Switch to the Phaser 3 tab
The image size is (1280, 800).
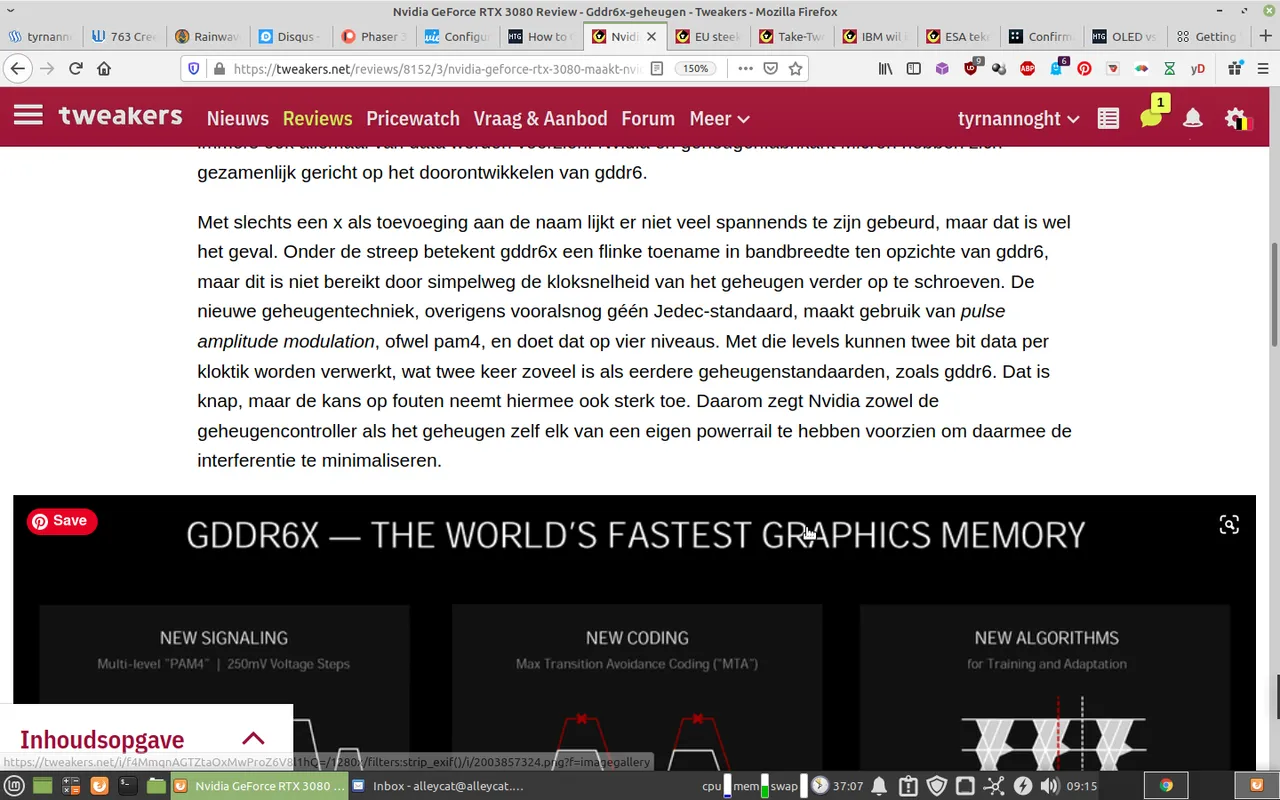374,36
